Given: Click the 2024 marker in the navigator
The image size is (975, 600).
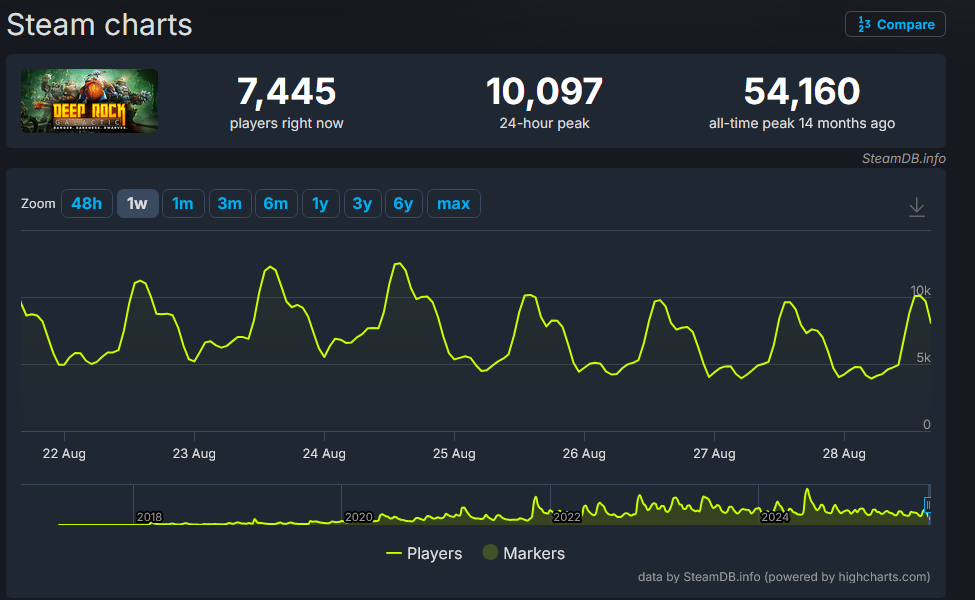Looking at the screenshot, I should tap(775, 517).
